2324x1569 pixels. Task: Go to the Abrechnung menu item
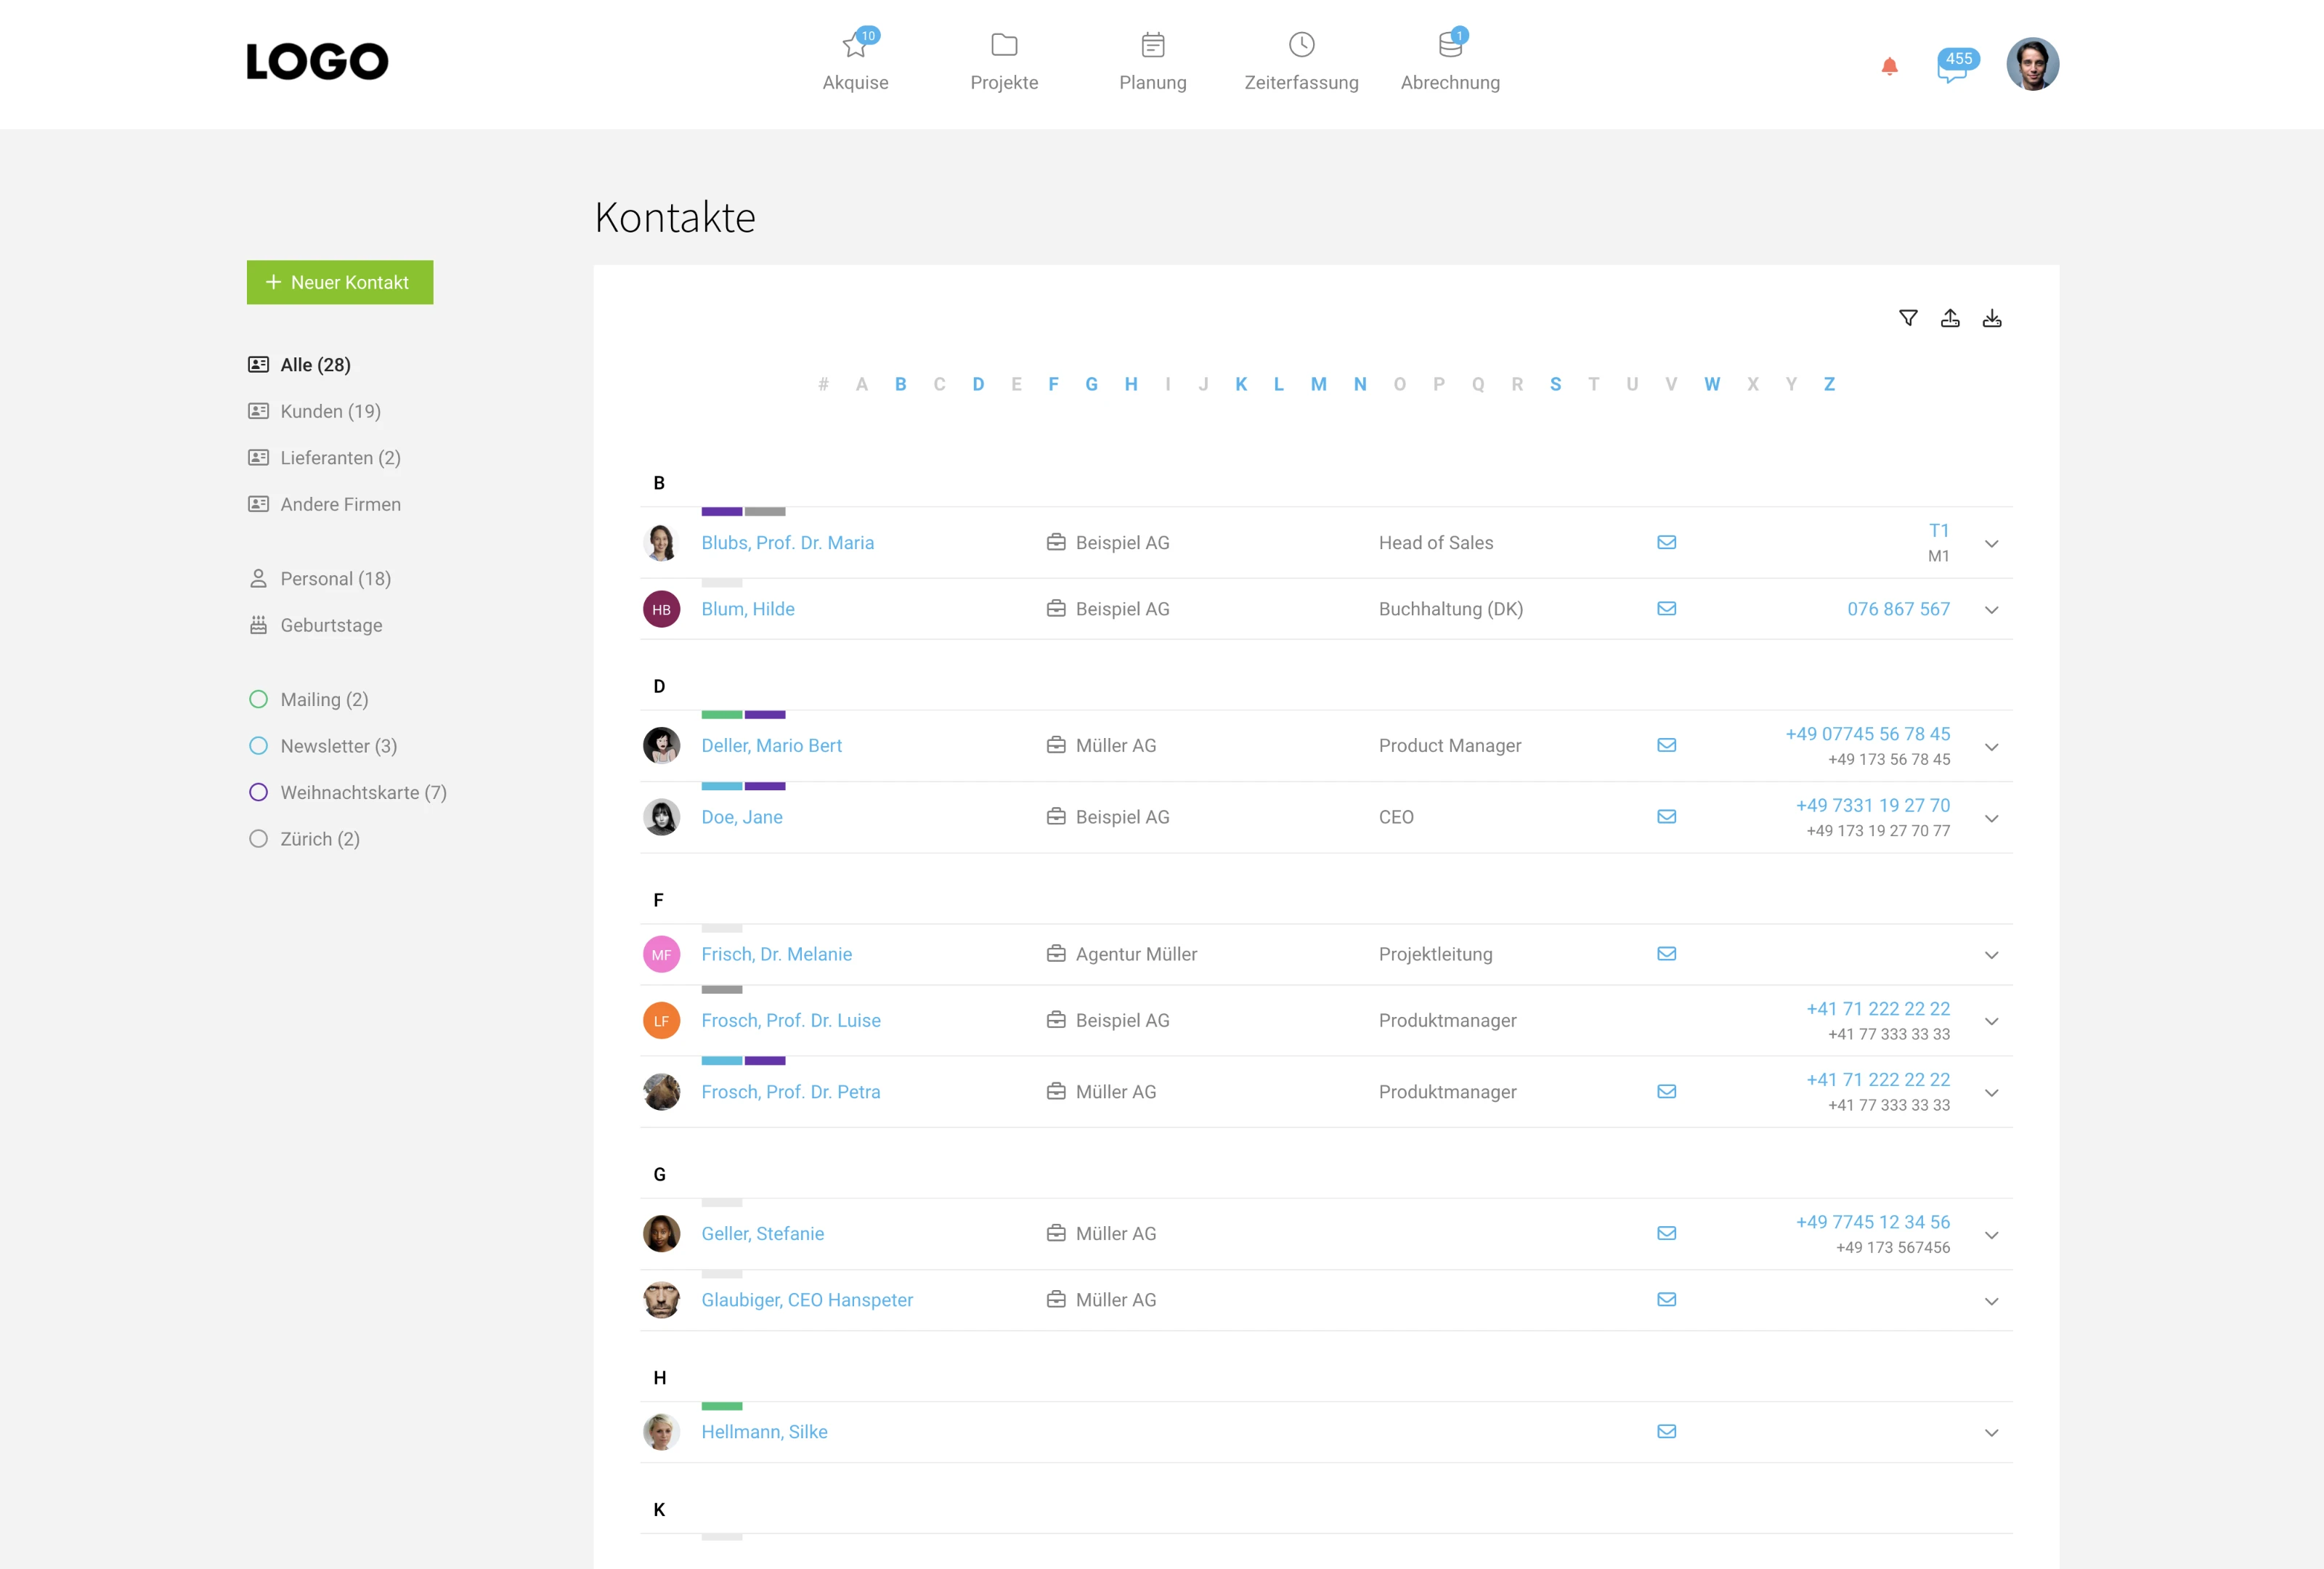[1450, 62]
